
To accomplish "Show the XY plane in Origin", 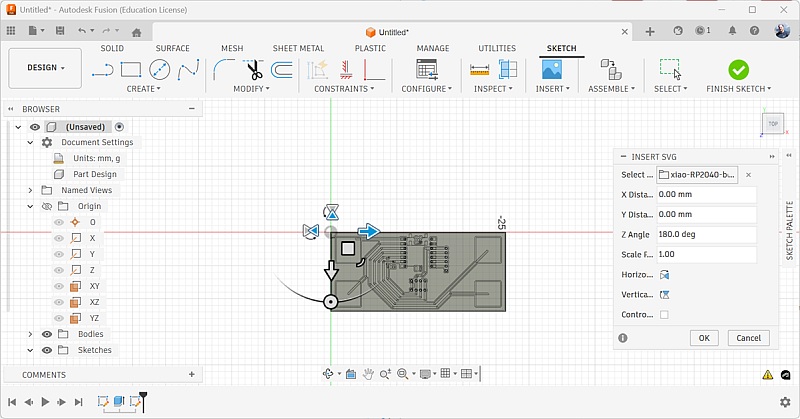I will [59, 286].
